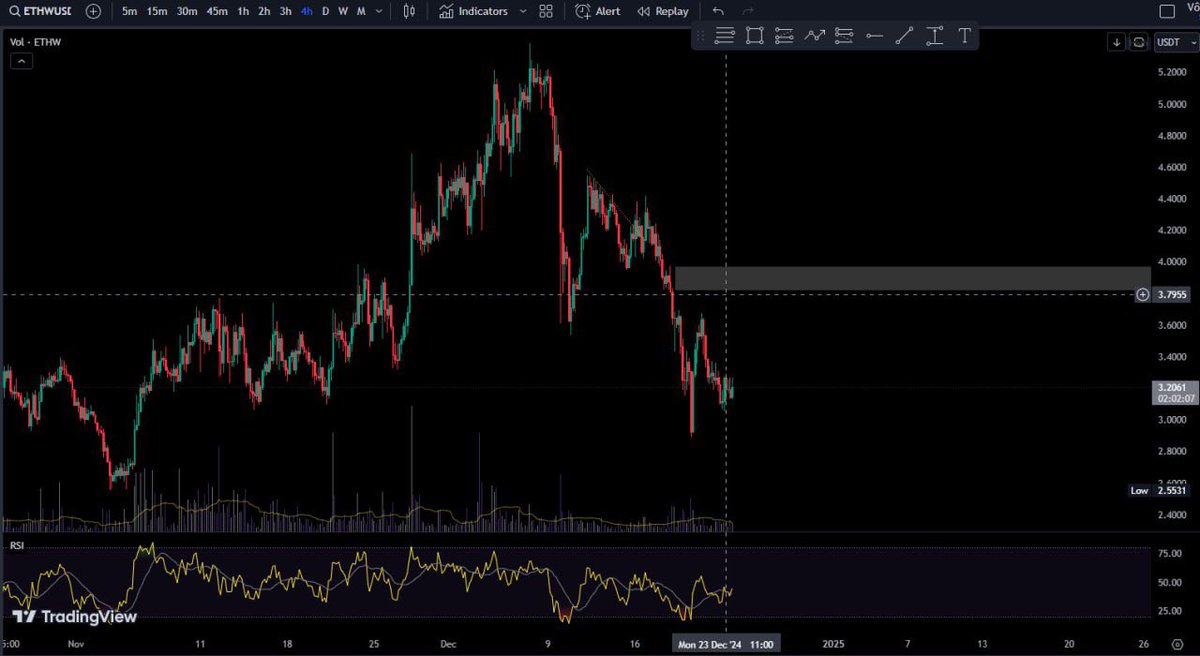Open indicator templates grid icon
This screenshot has width=1200, height=656.
pyautogui.click(x=546, y=11)
